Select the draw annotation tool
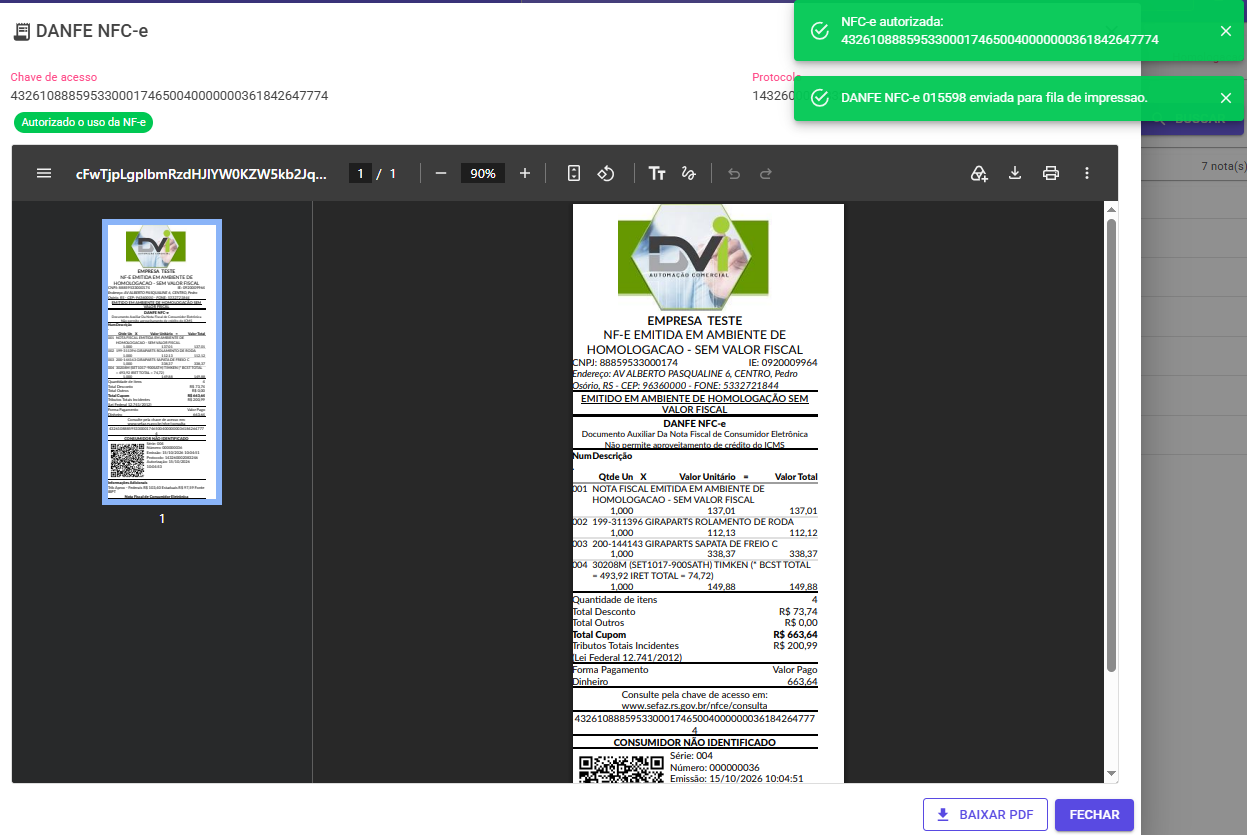The image size is (1247, 835). pyautogui.click(x=688, y=173)
